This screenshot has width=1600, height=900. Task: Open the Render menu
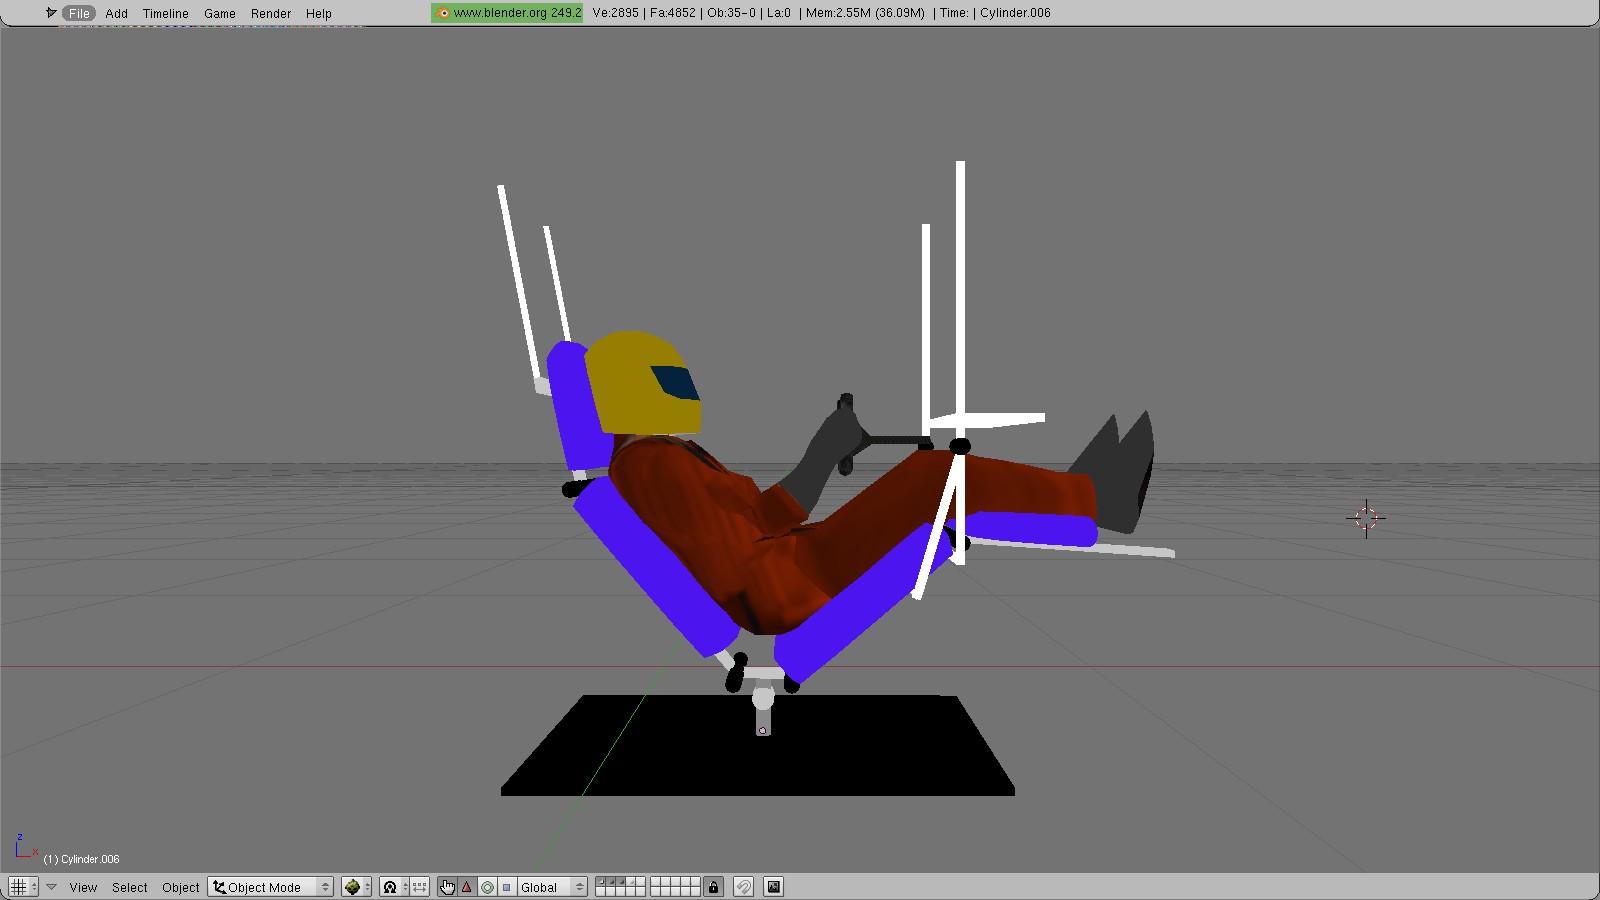[x=271, y=13]
